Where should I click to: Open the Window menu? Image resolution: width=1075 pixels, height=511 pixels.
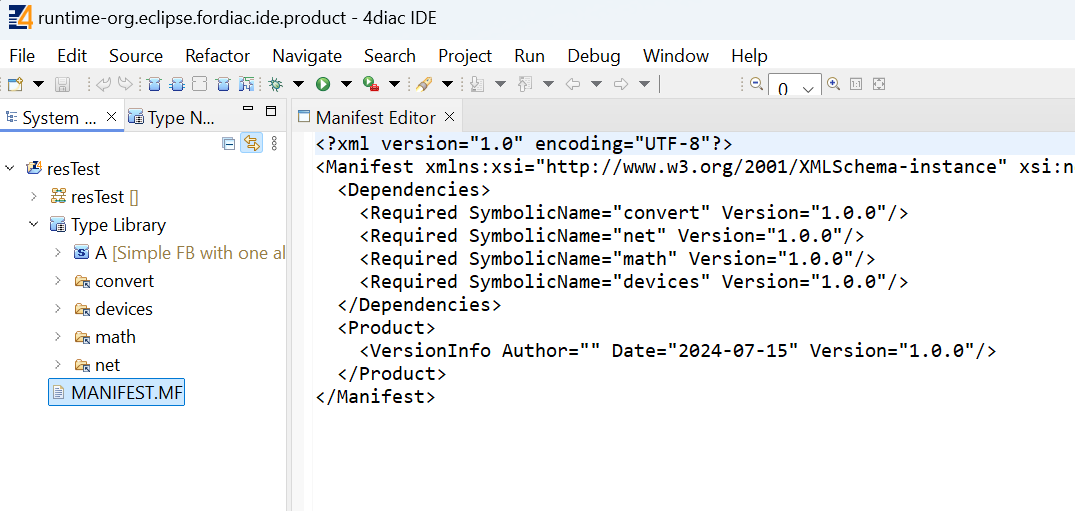pos(676,56)
